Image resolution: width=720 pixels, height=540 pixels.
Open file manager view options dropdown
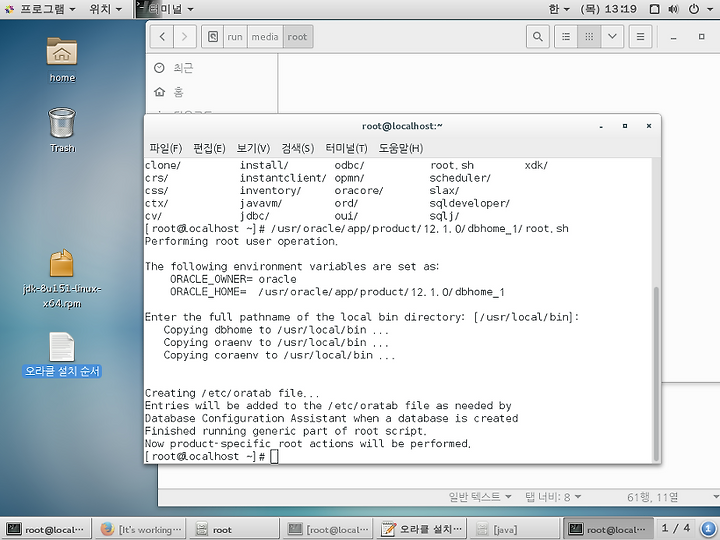click(x=612, y=37)
